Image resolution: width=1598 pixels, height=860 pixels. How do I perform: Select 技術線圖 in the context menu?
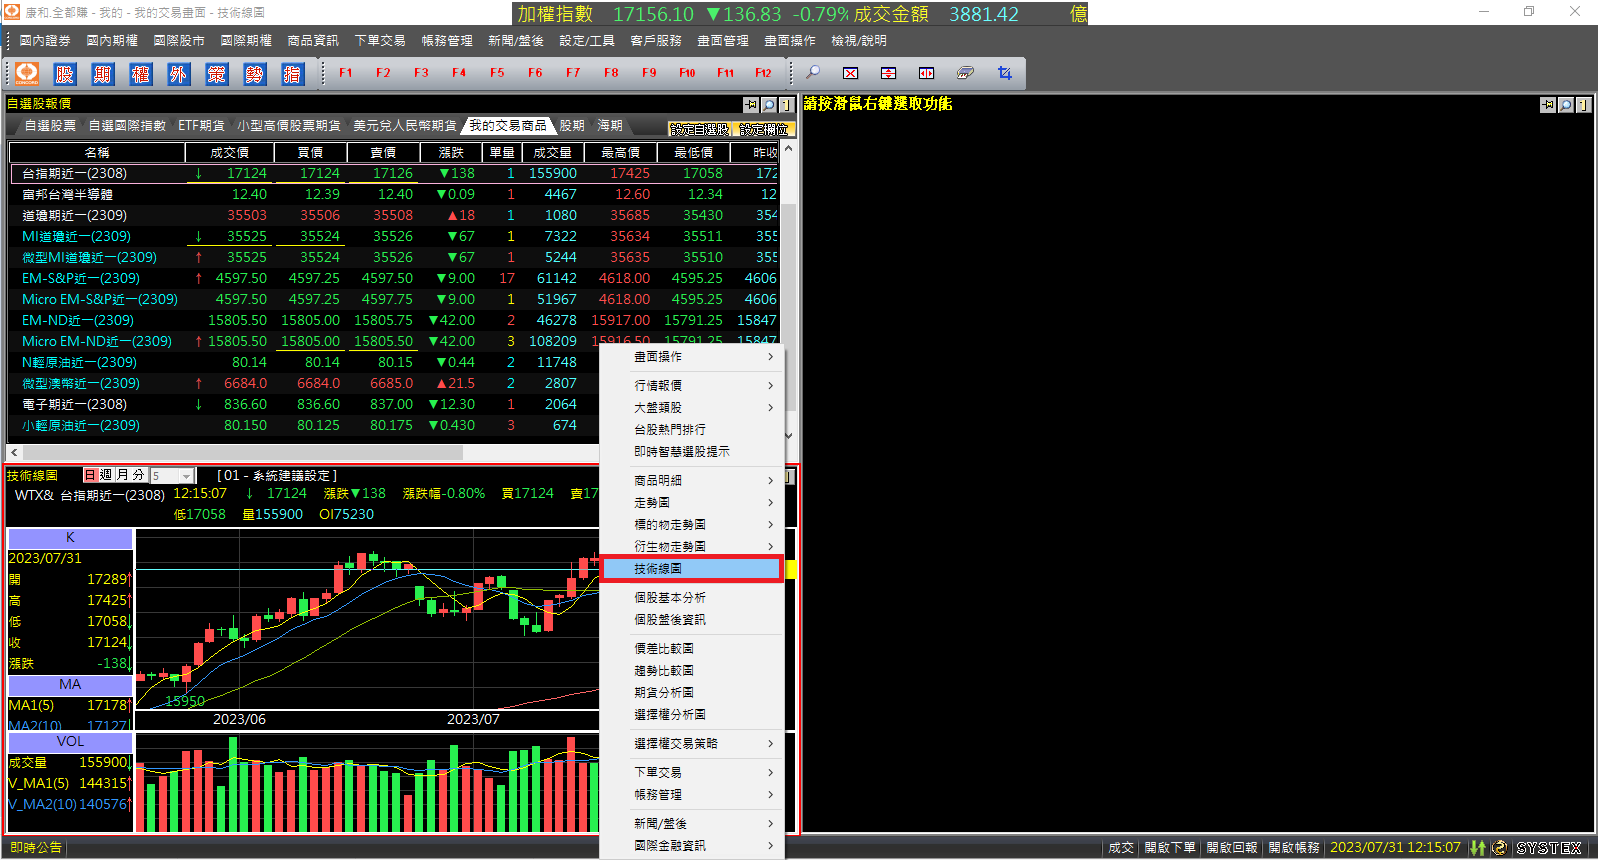(691, 568)
